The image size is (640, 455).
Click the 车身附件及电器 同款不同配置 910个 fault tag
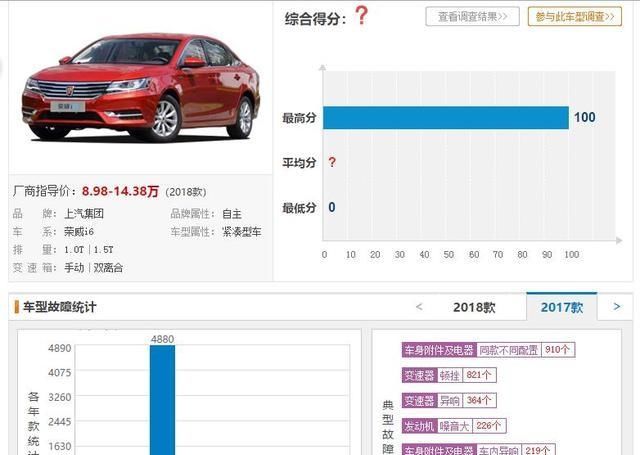coord(488,350)
